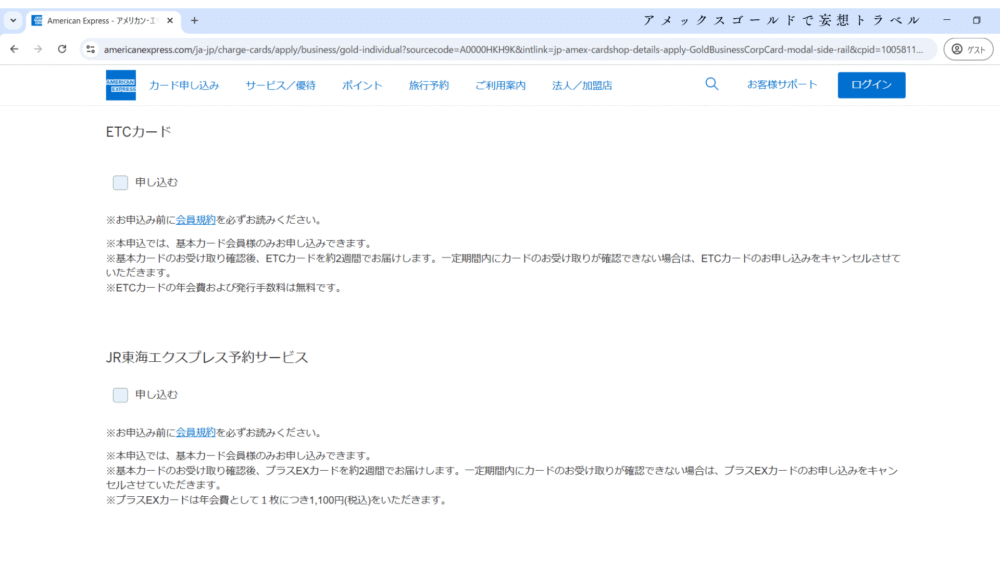Check 申し込む for JR東海エクスプレス予約サービス
The height and width of the screenshot is (563, 1000).
click(x=120, y=395)
